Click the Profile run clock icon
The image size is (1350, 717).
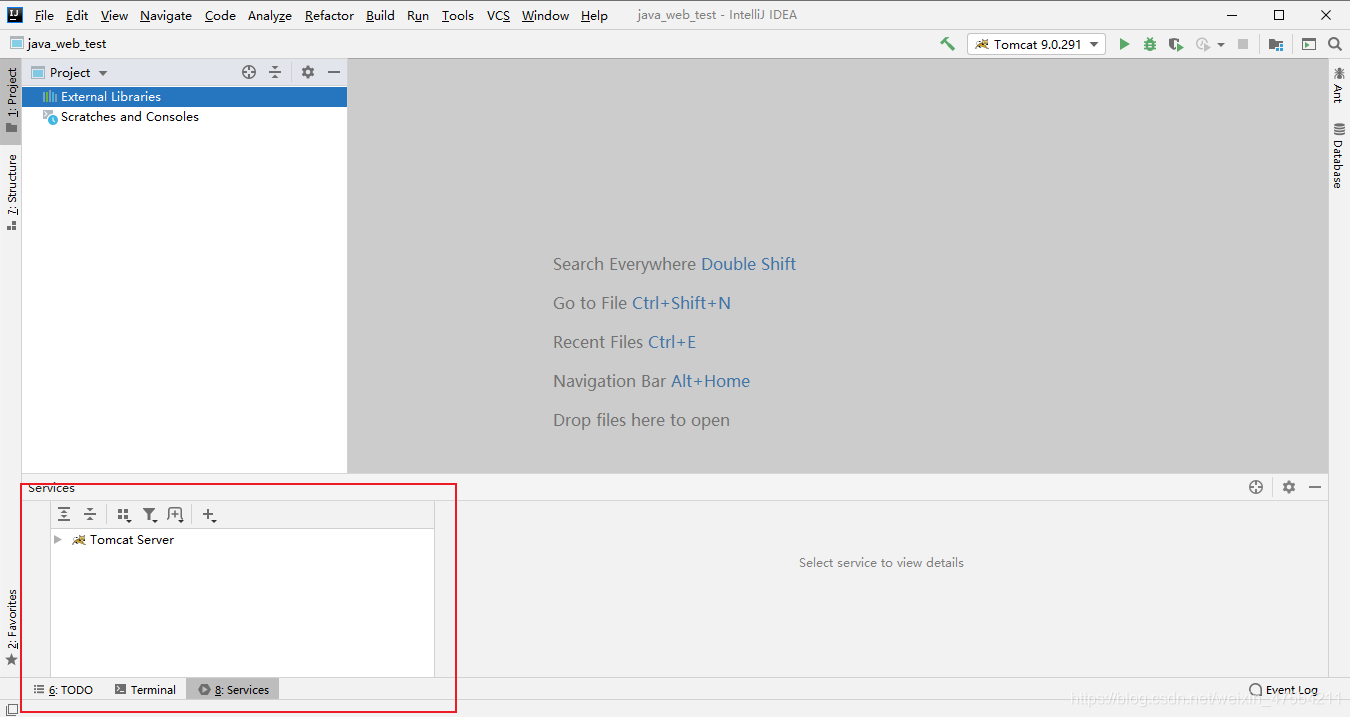pyautogui.click(x=1203, y=44)
